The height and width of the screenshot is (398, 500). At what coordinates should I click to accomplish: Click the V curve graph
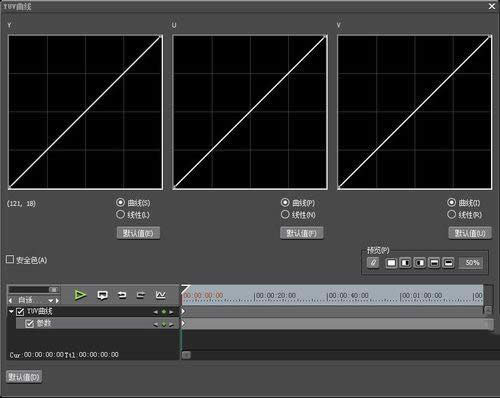coord(415,112)
